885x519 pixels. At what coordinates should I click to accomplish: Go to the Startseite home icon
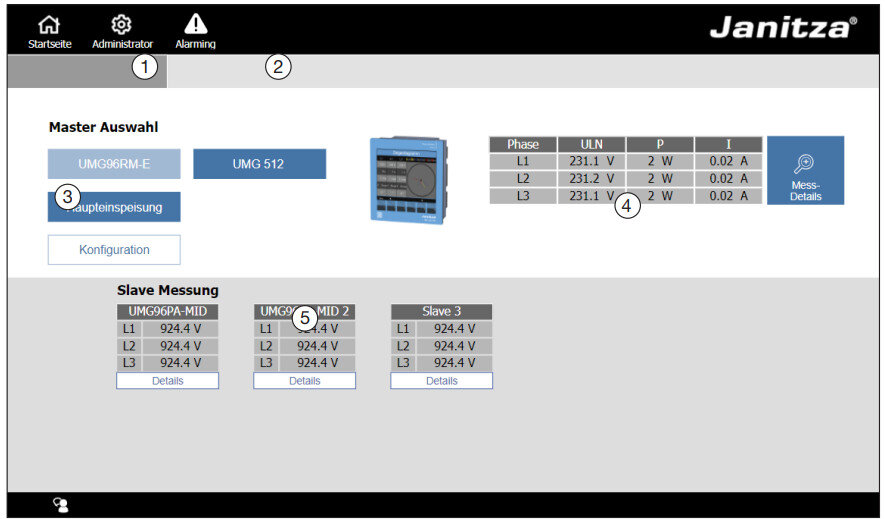point(49,26)
